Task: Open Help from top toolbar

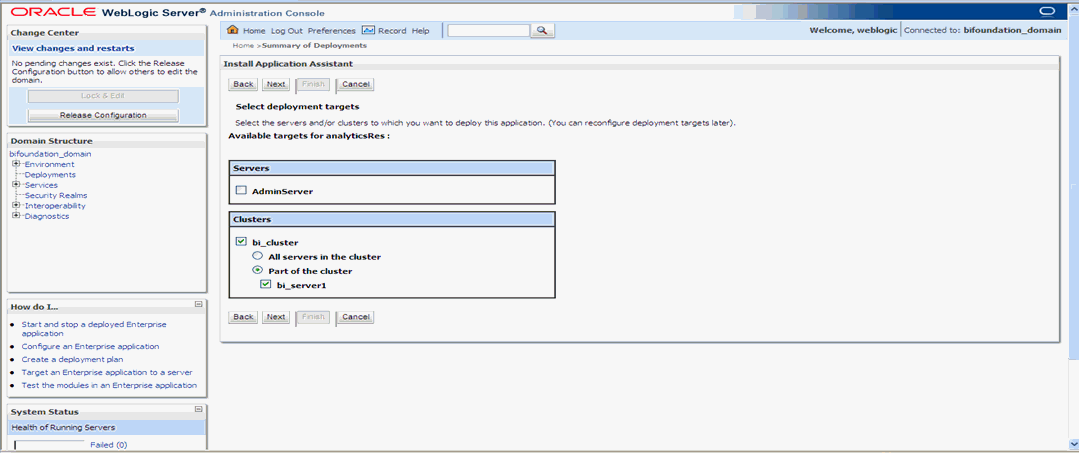Action: (420, 31)
